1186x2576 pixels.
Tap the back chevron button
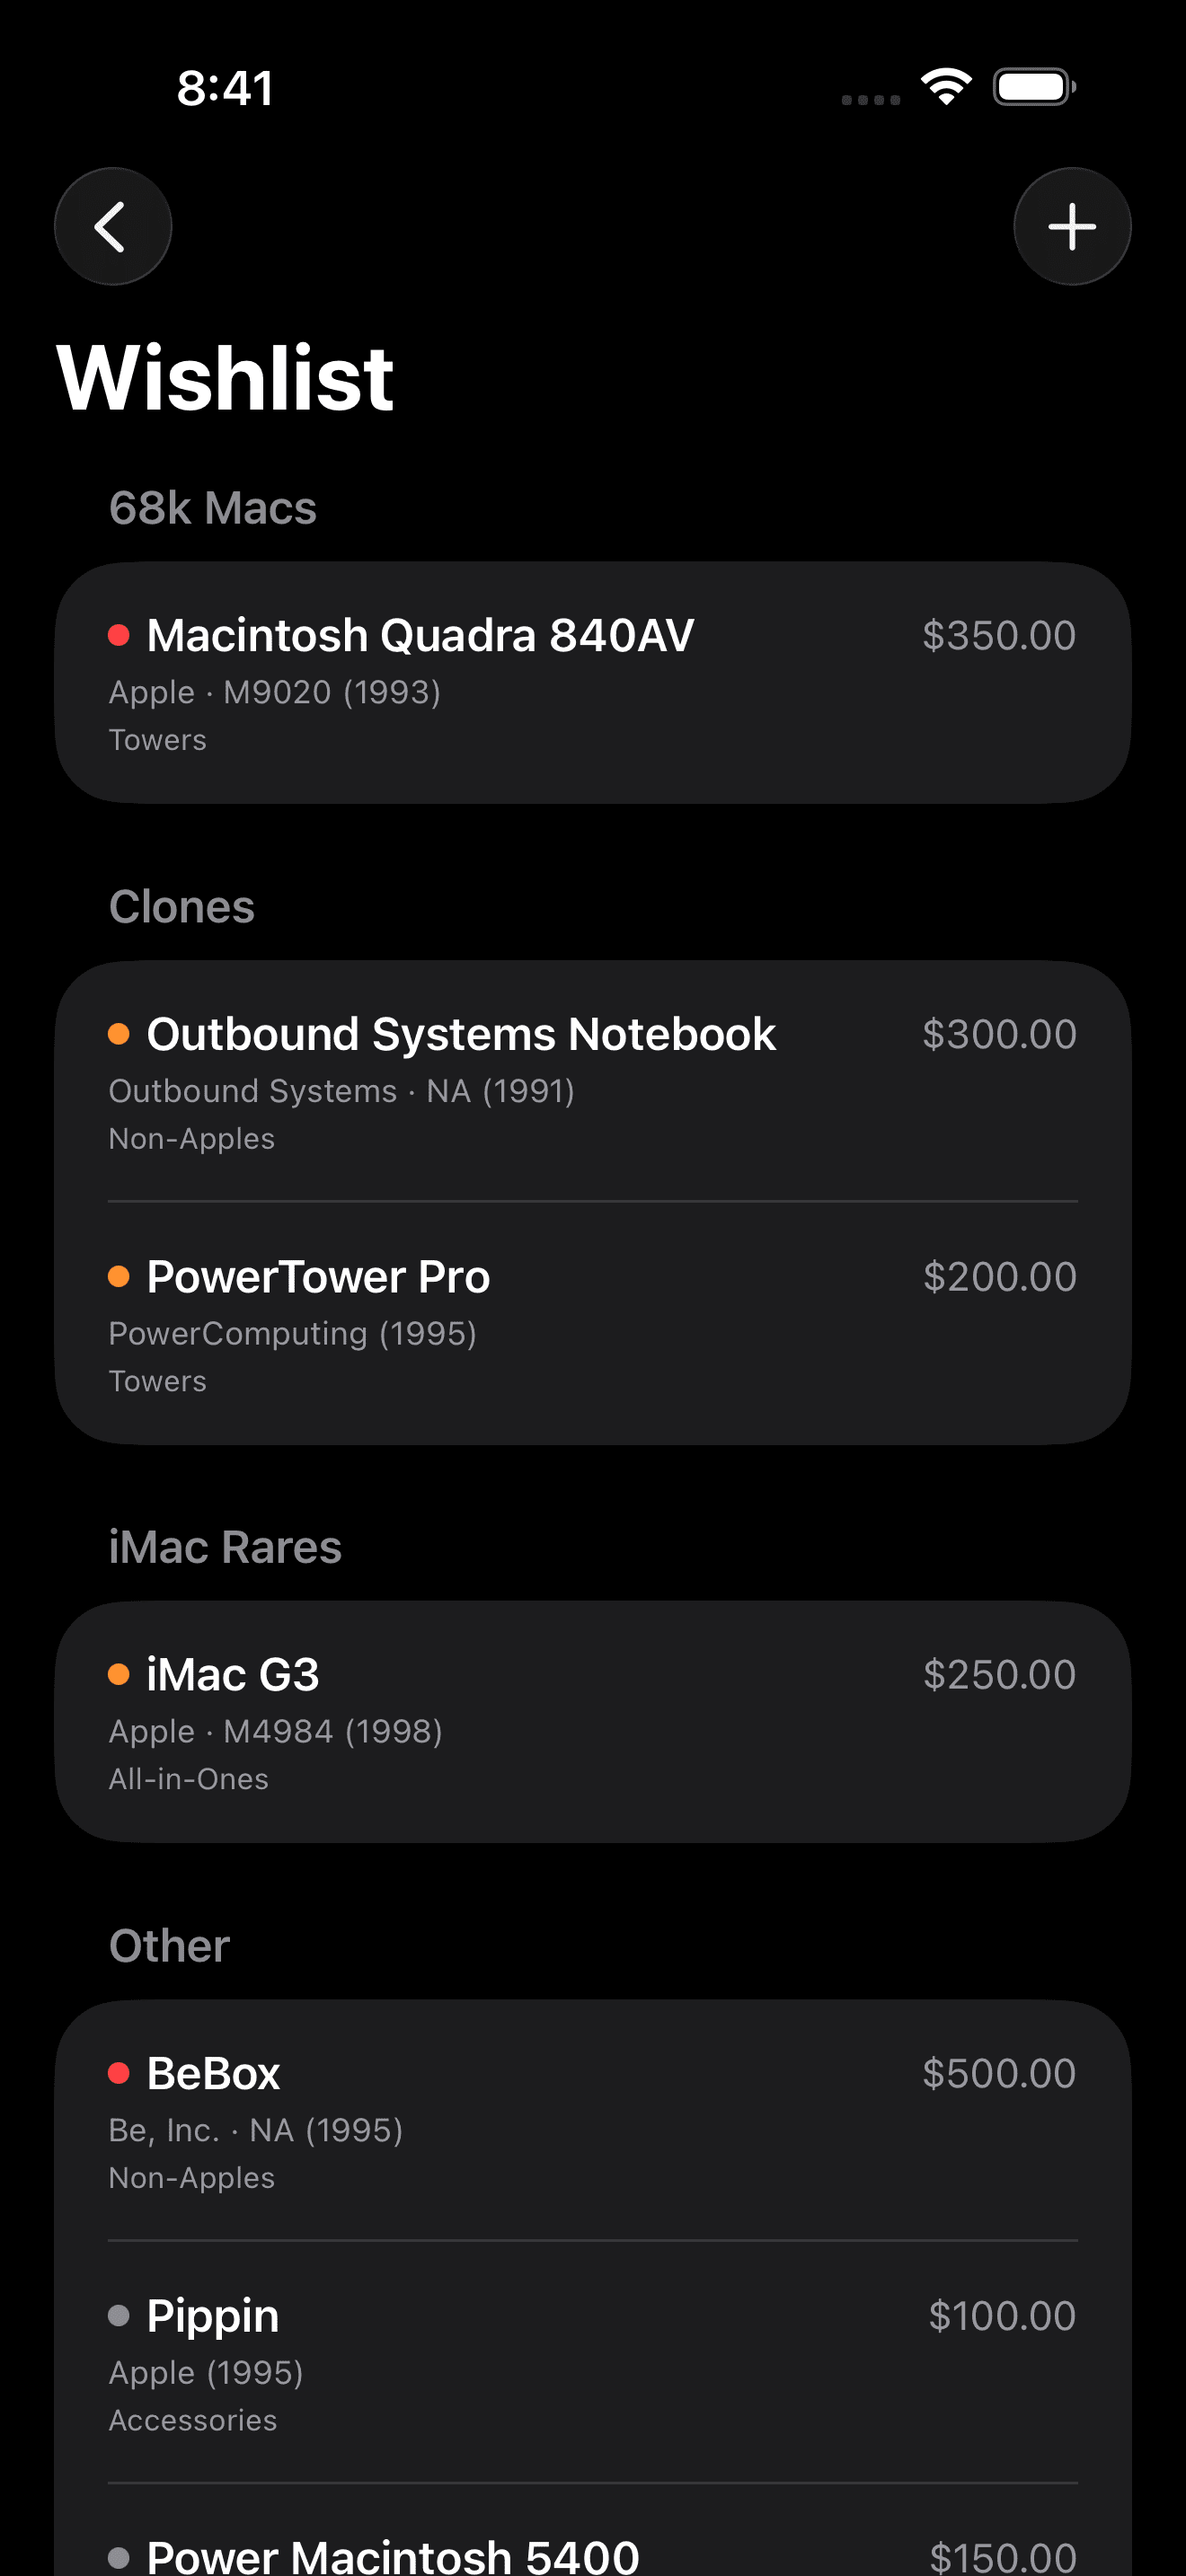pos(112,227)
